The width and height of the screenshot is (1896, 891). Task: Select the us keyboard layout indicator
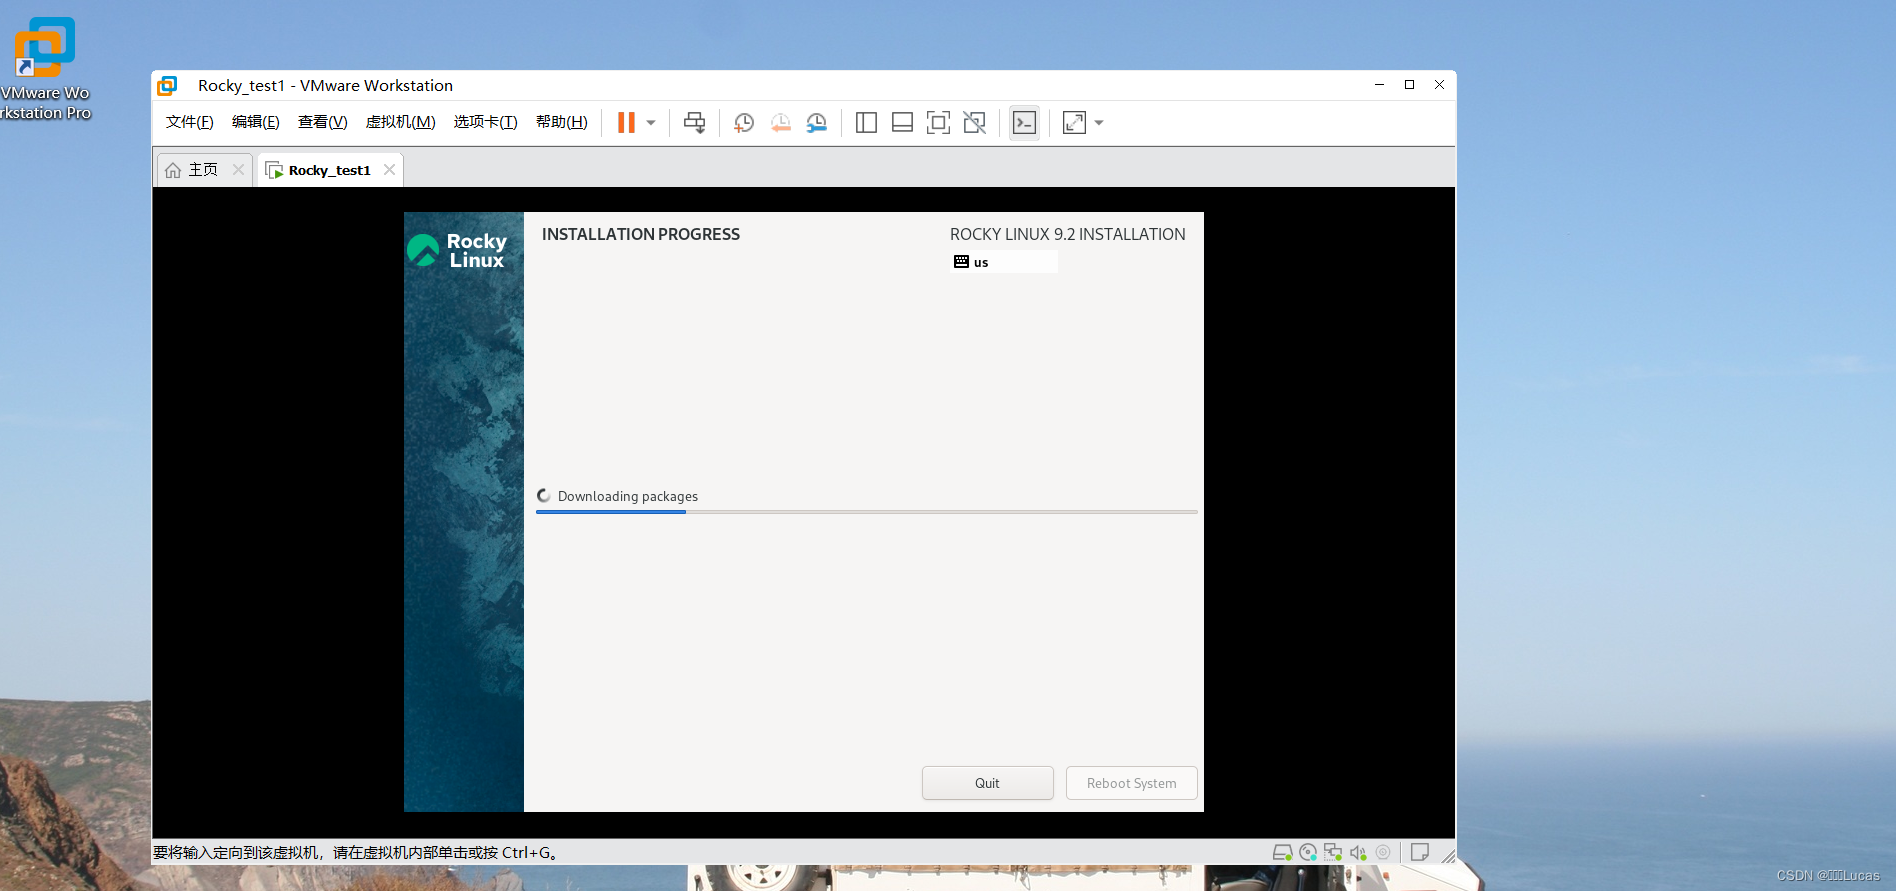[1003, 262]
